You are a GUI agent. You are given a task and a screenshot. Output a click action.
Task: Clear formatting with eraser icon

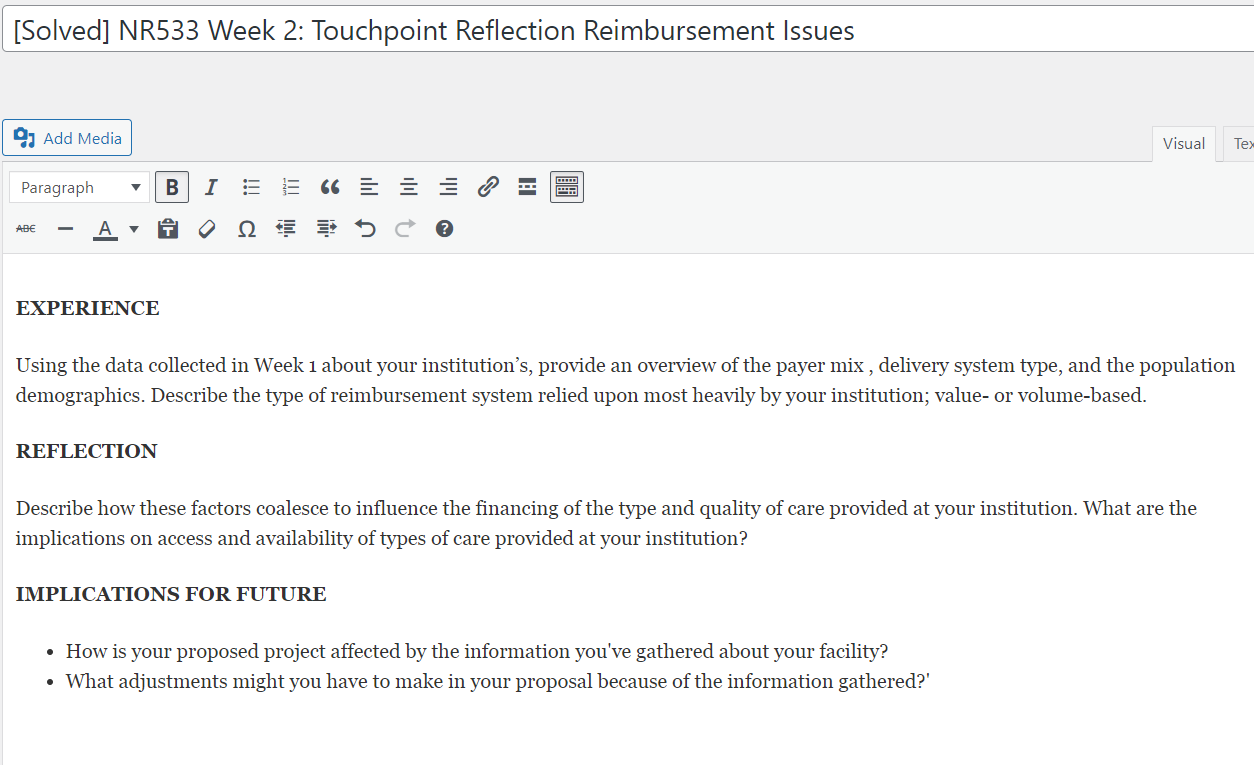(207, 229)
